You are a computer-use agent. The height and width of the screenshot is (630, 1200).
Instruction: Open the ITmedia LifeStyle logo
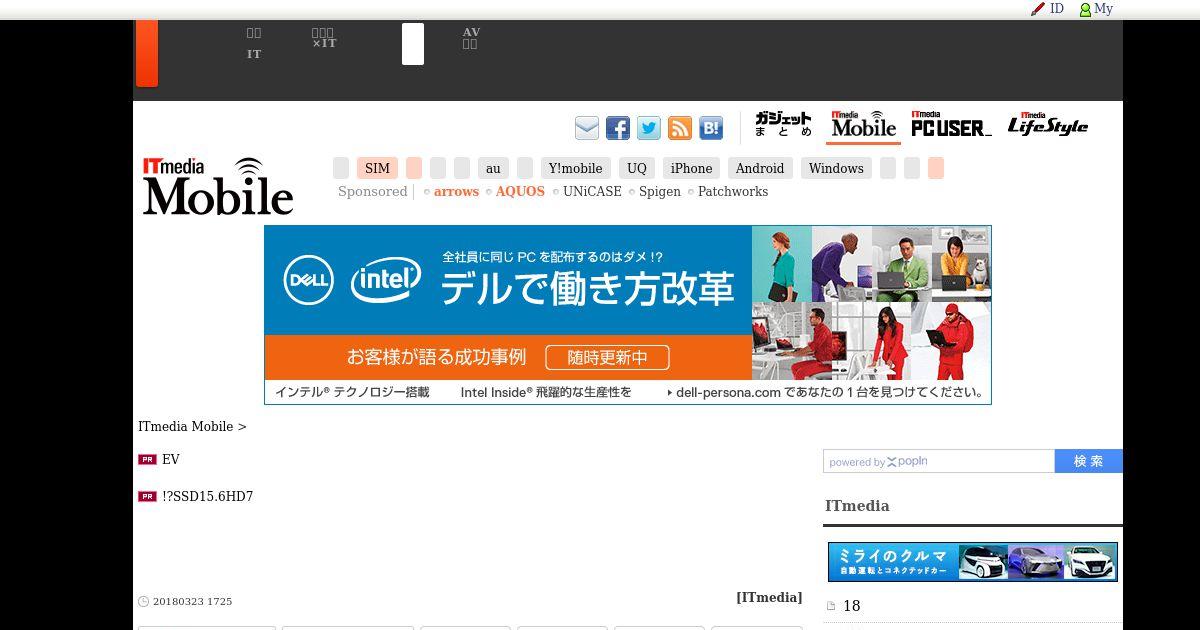(x=1048, y=125)
